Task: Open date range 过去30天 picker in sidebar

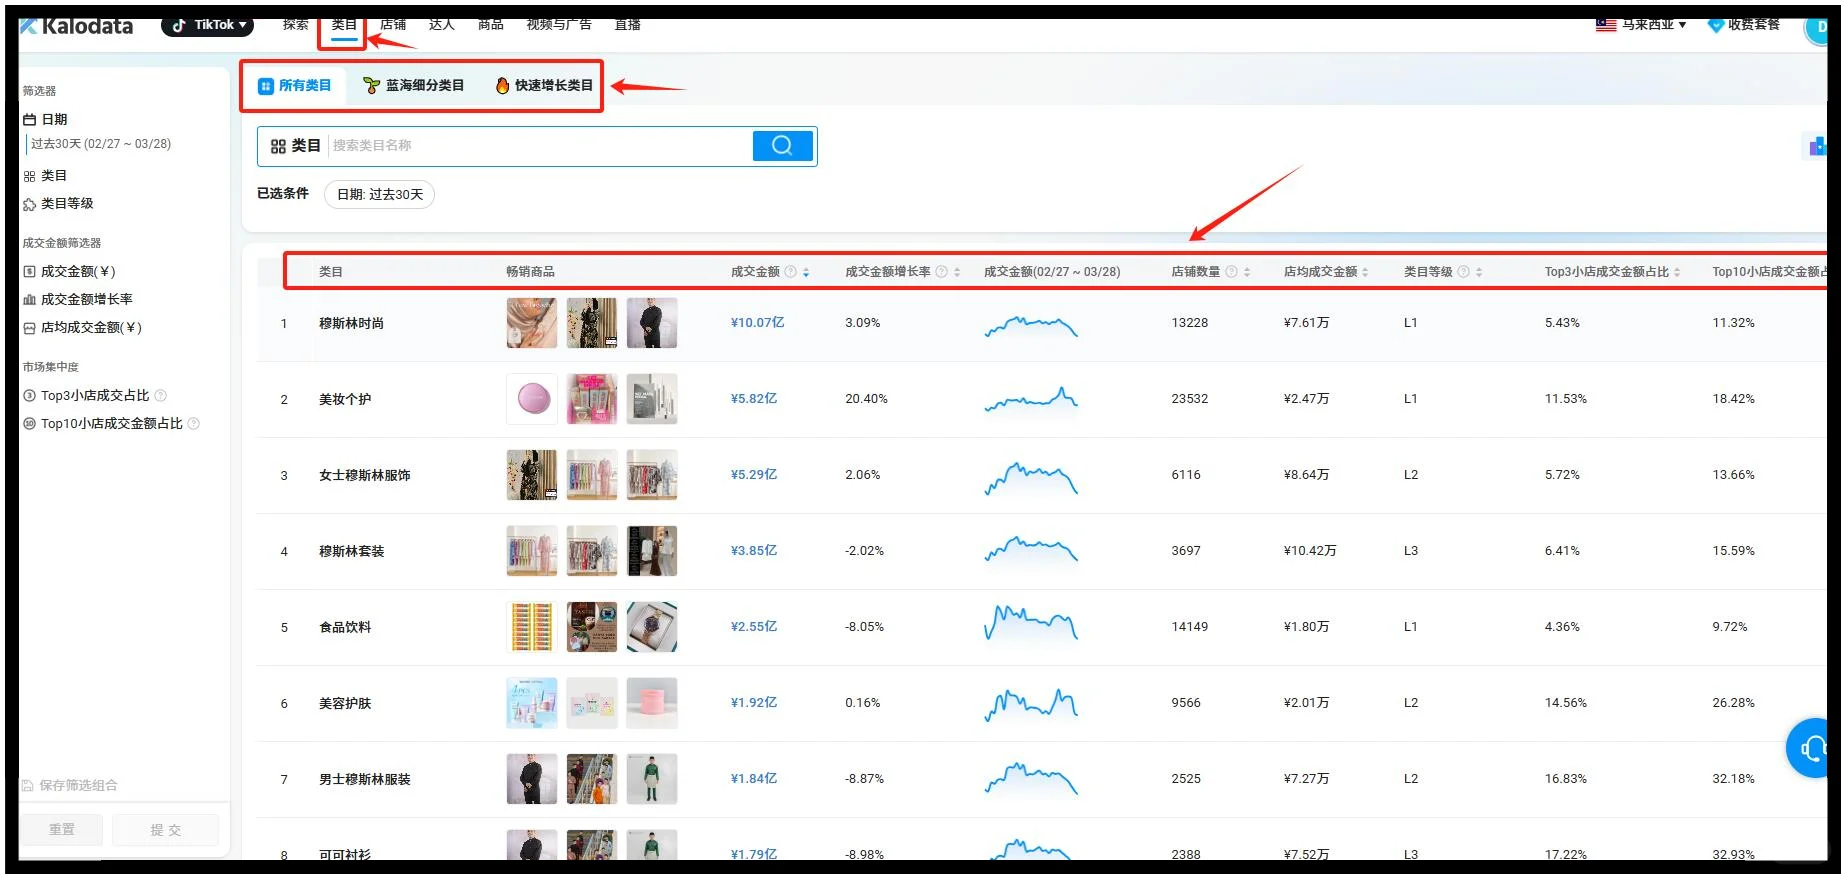Action: [x=101, y=144]
